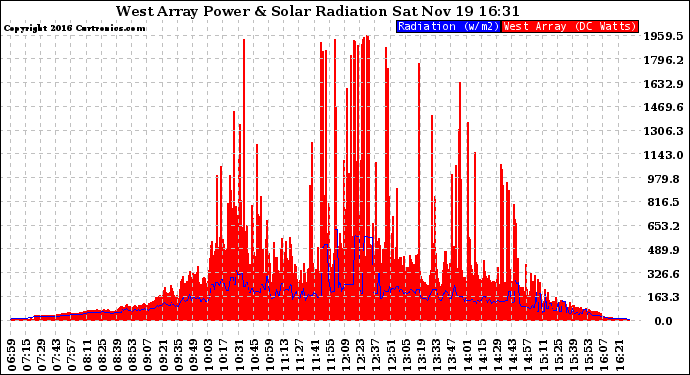The height and width of the screenshot is (375, 690).
Task: Click the y-axis value 0.0
Action: coord(663,321)
